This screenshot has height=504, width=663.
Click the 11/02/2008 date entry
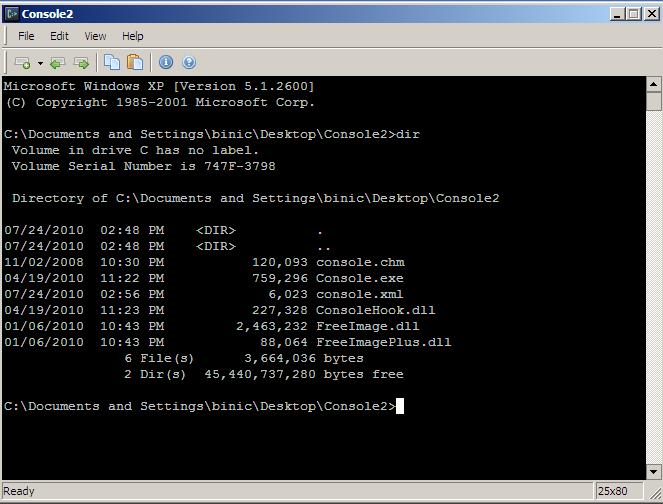click(44, 262)
